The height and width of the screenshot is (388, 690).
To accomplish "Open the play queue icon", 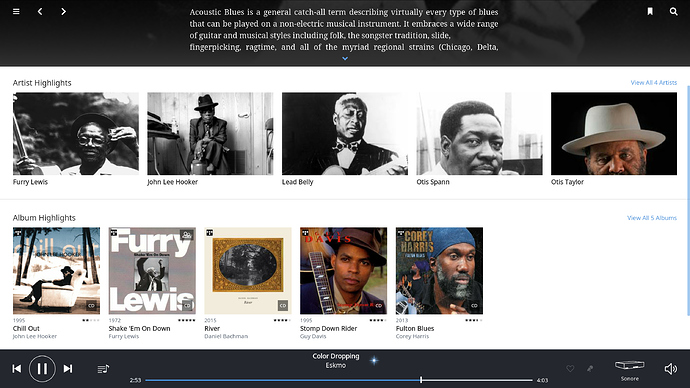I will coord(103,369).
